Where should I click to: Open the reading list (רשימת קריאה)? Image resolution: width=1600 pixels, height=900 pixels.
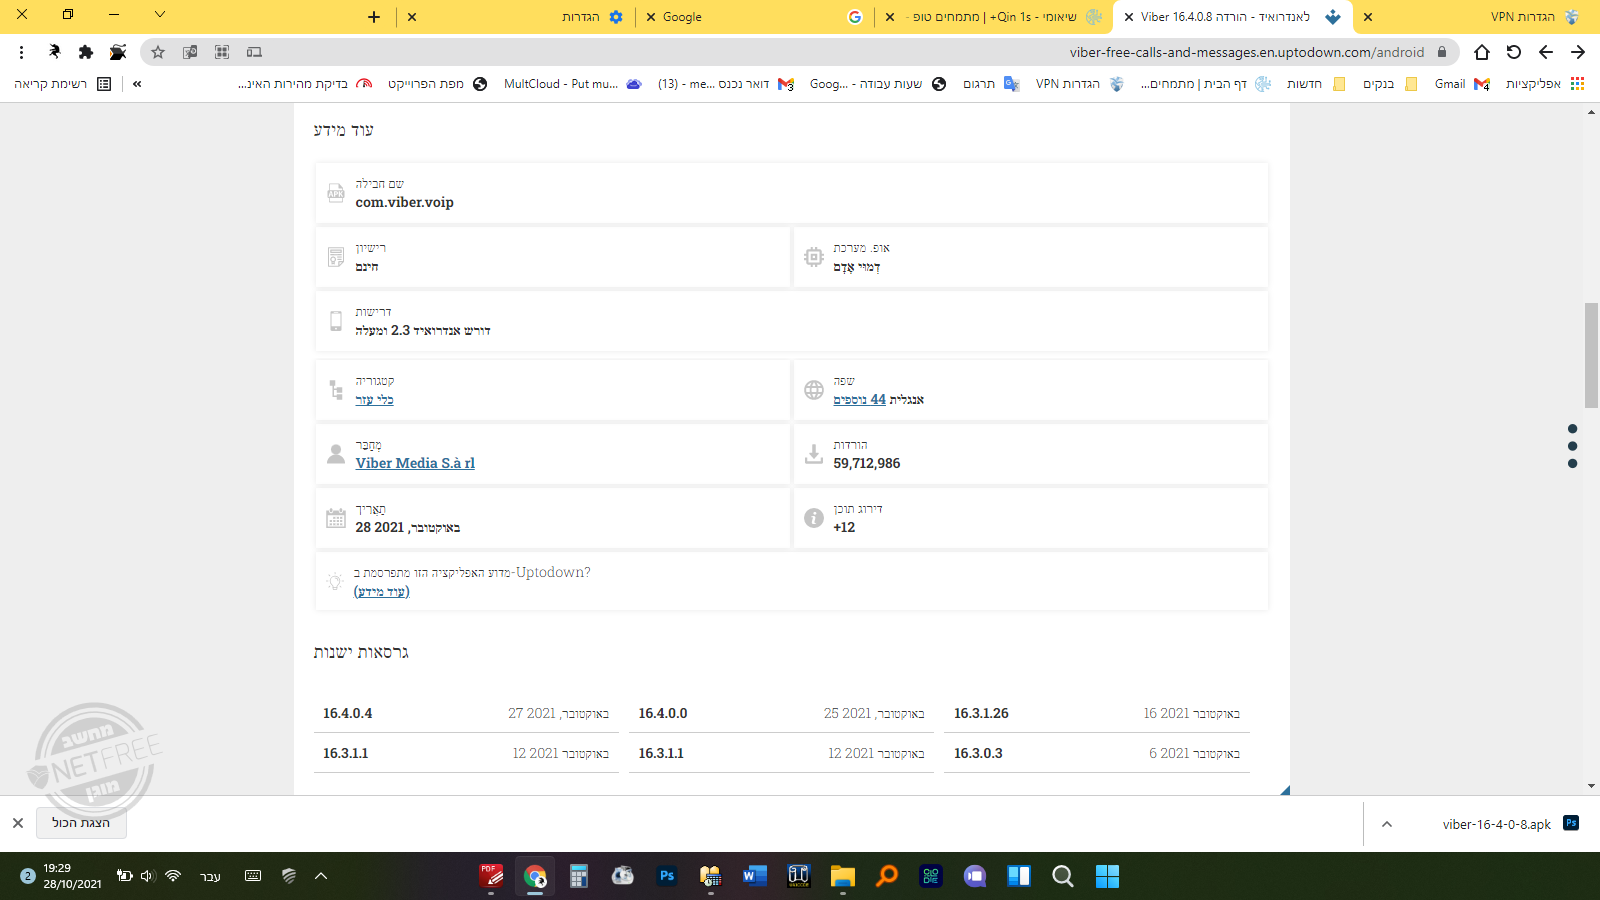63,84
